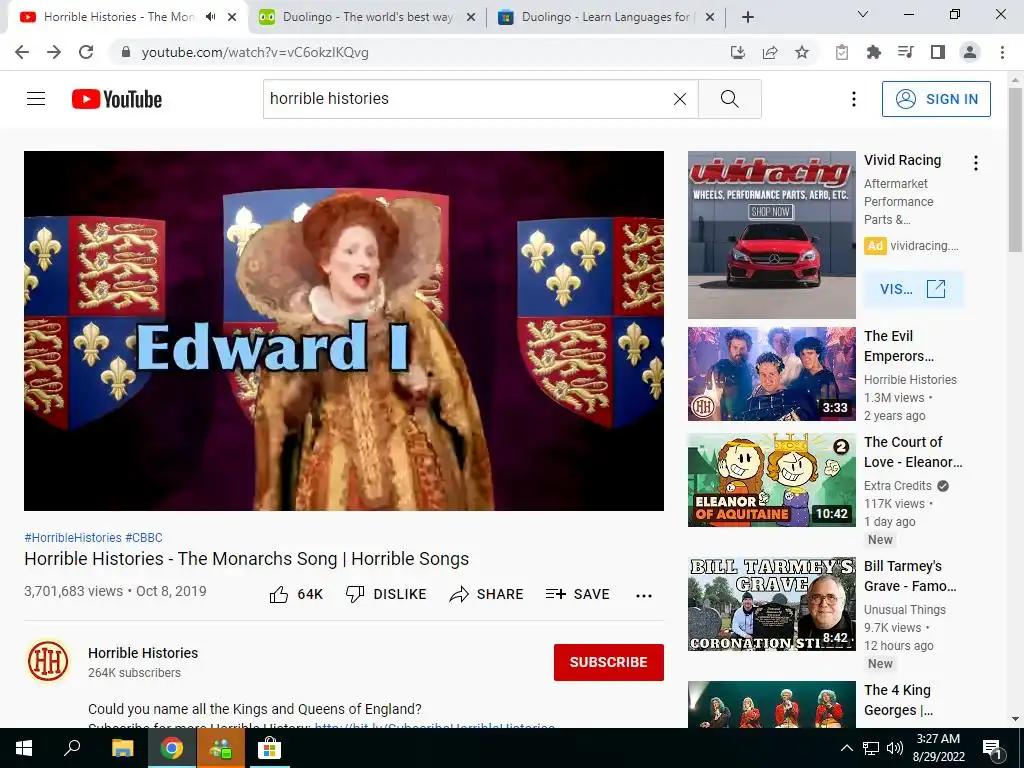Open the Horrible Histories channel avatar
Screen dimensions: 1024x768
tap(48, 661)
